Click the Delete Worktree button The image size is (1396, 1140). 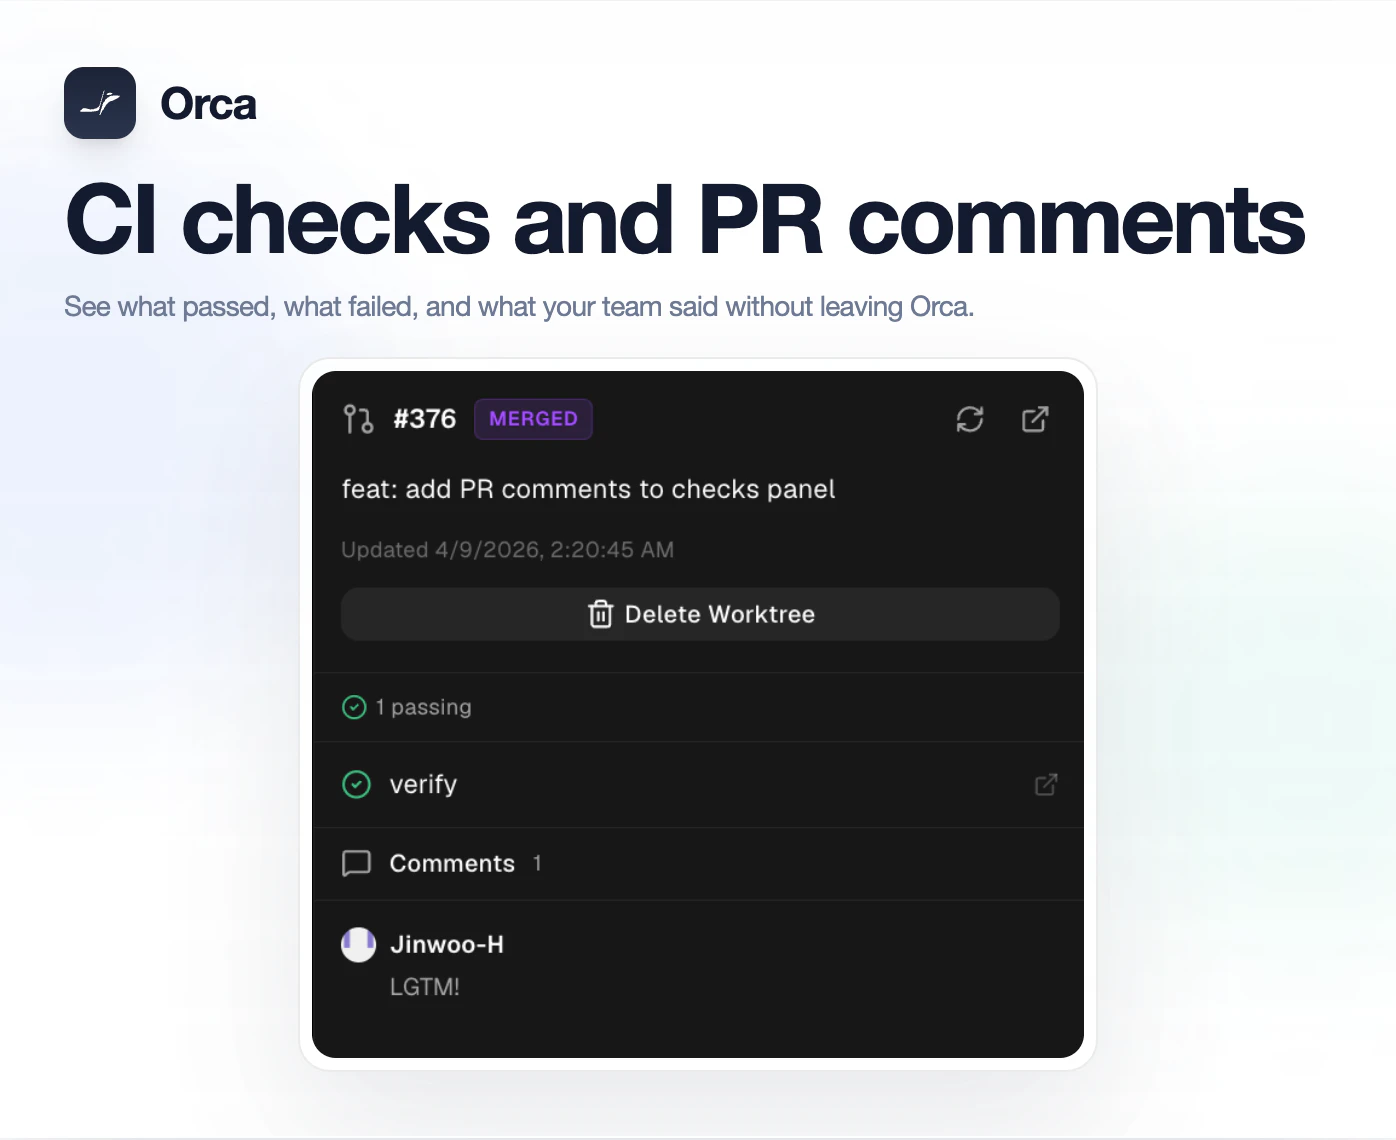(x=700, y=614)
